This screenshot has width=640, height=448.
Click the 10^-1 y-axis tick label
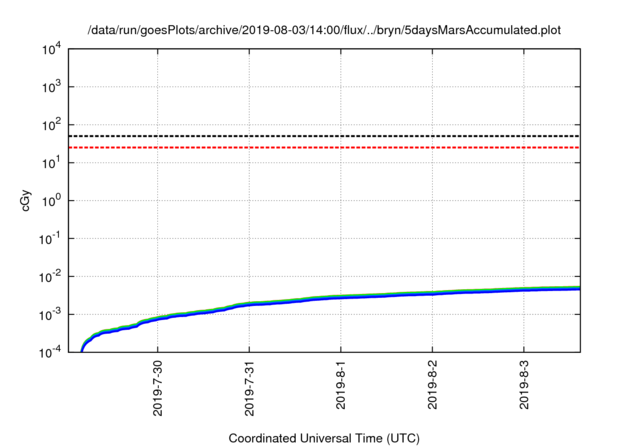click(50, 239)
